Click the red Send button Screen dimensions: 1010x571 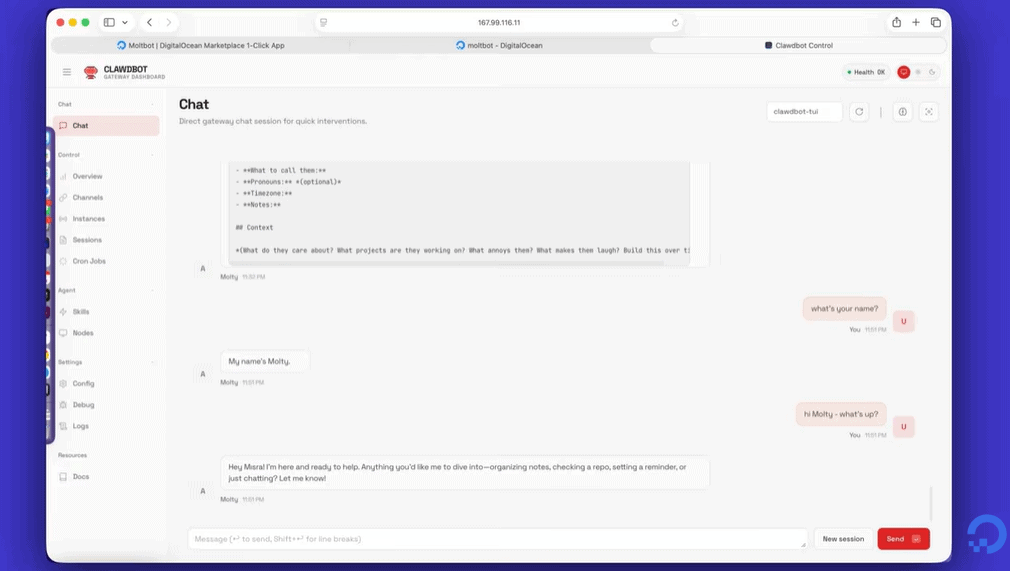click(903, 539)
